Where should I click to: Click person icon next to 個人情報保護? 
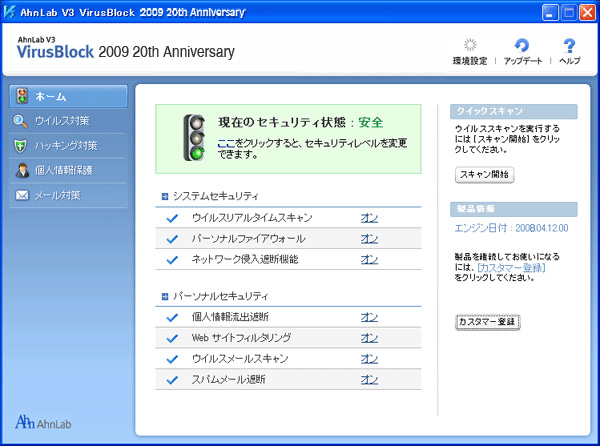coord(22,171)
